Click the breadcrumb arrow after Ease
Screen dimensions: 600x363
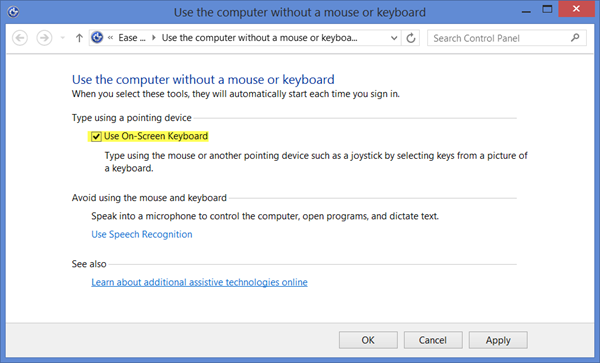tap(154, 37)
